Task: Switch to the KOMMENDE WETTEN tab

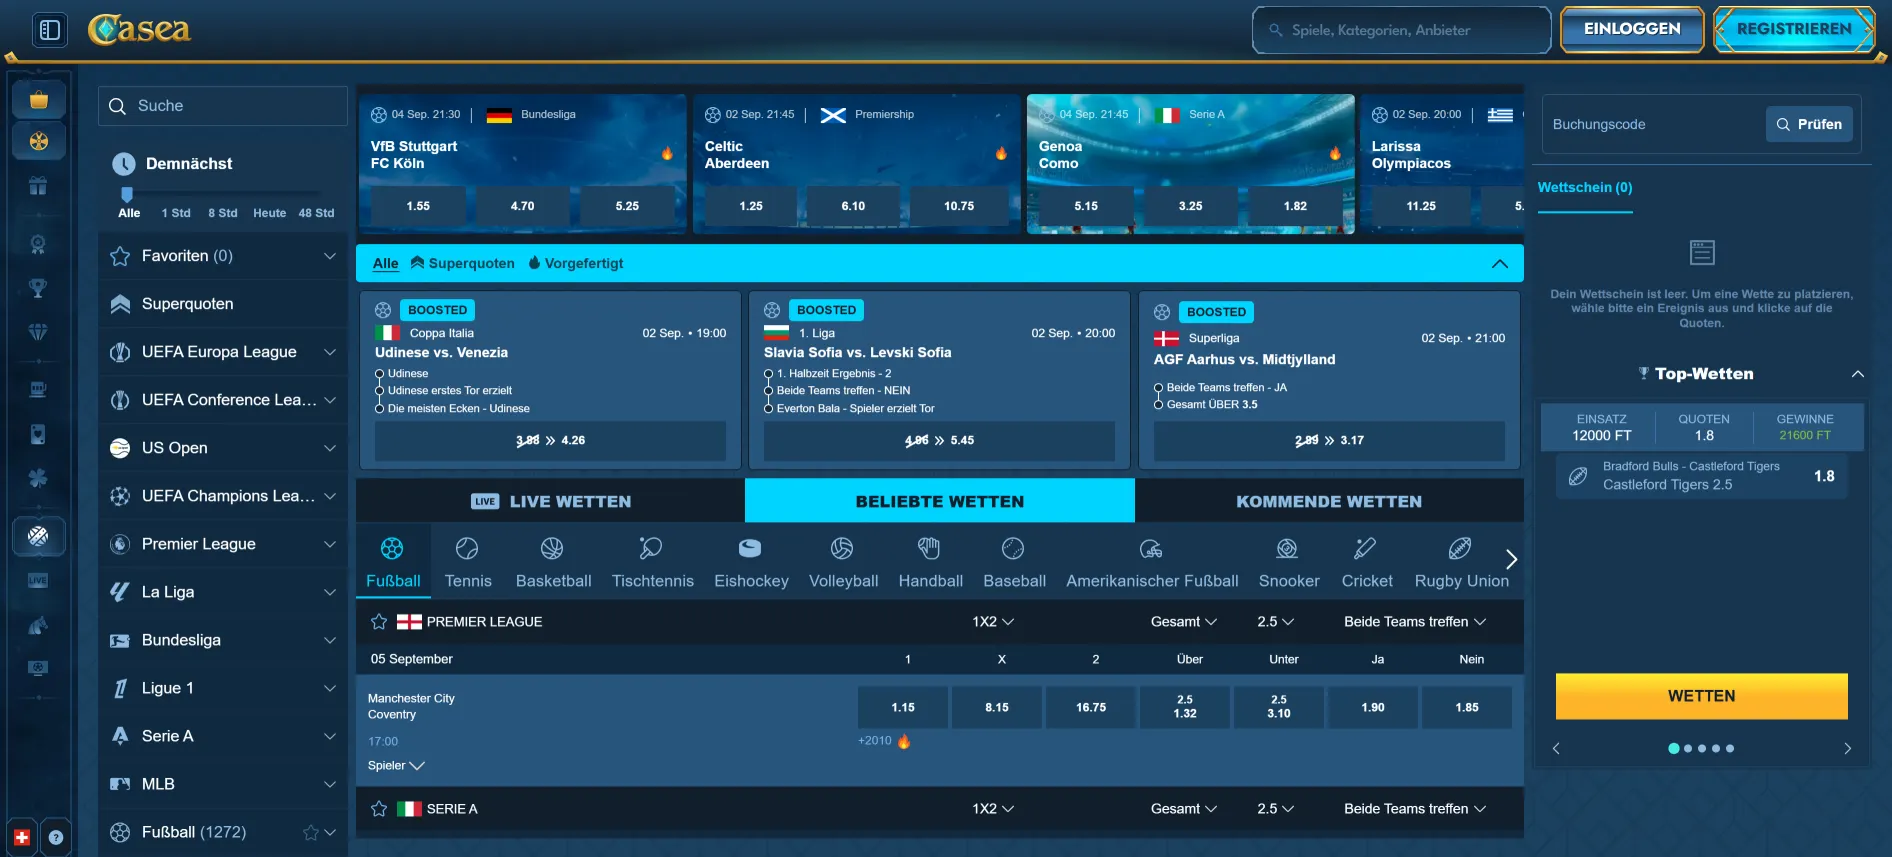Action: point(1329,501)
